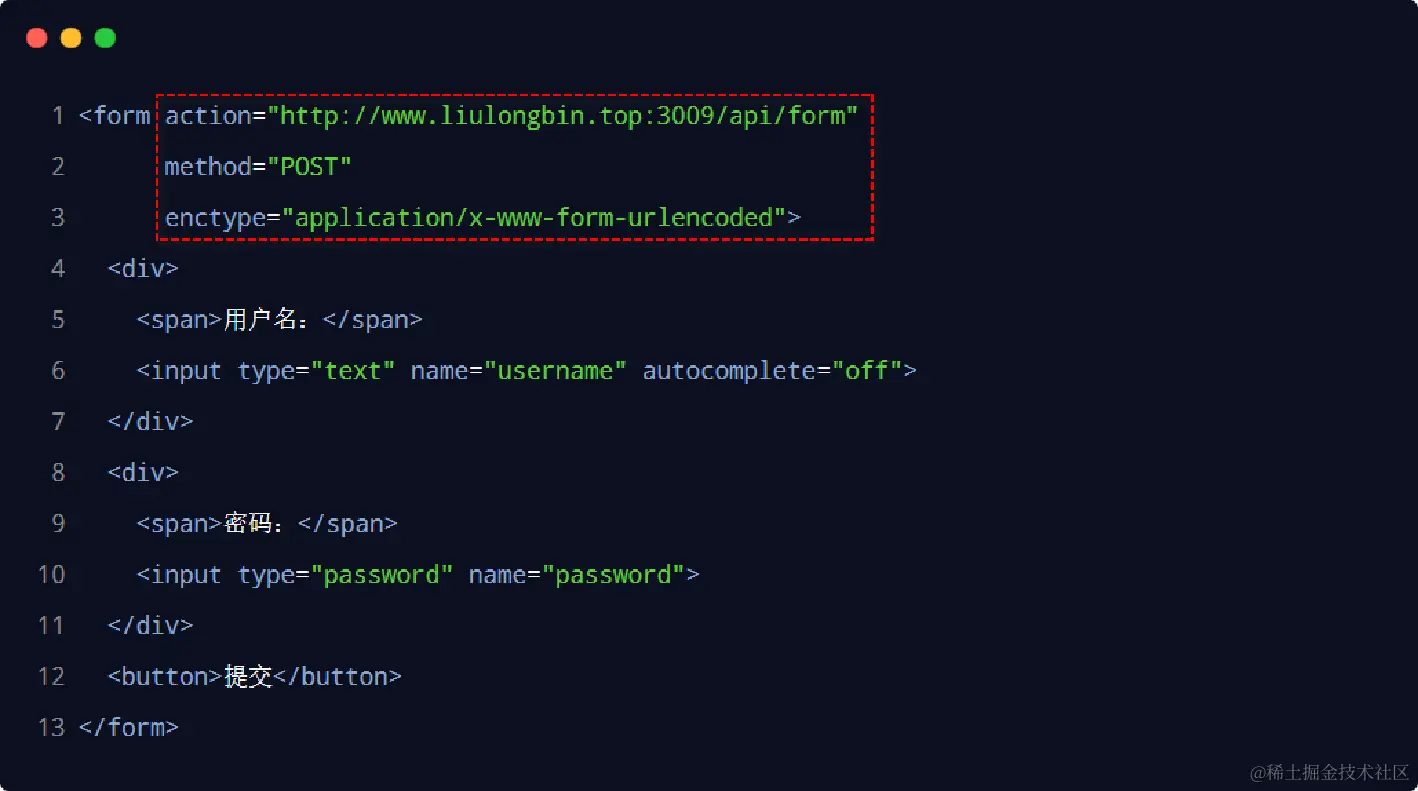
Task: Select the method="POST" attribute text
Action: point(258,167)
